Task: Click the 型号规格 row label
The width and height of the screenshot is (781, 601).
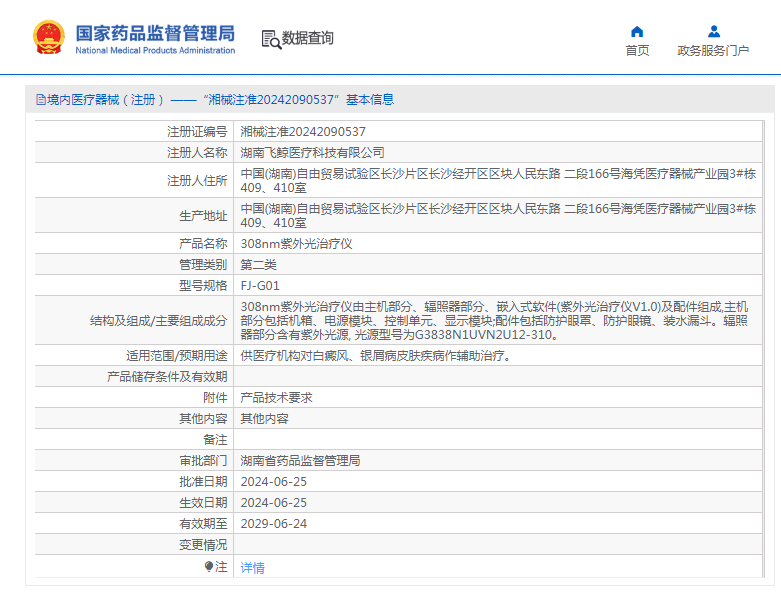Action: (x=203, y=285)
